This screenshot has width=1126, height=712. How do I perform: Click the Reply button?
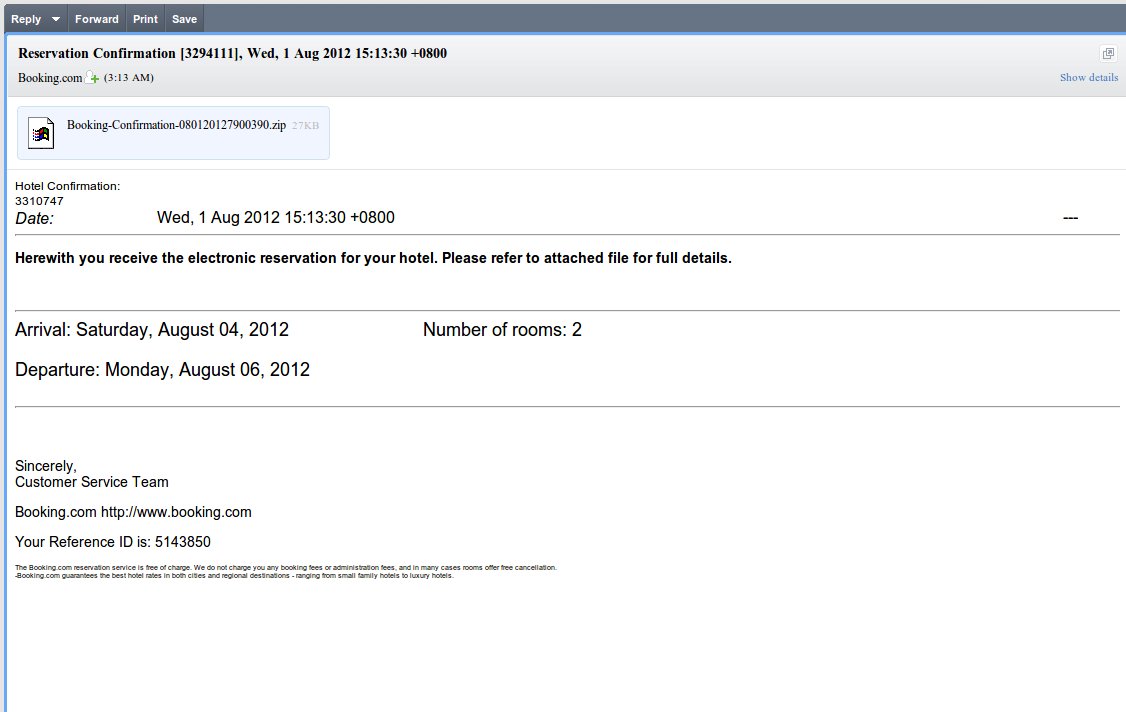(26, 19)
